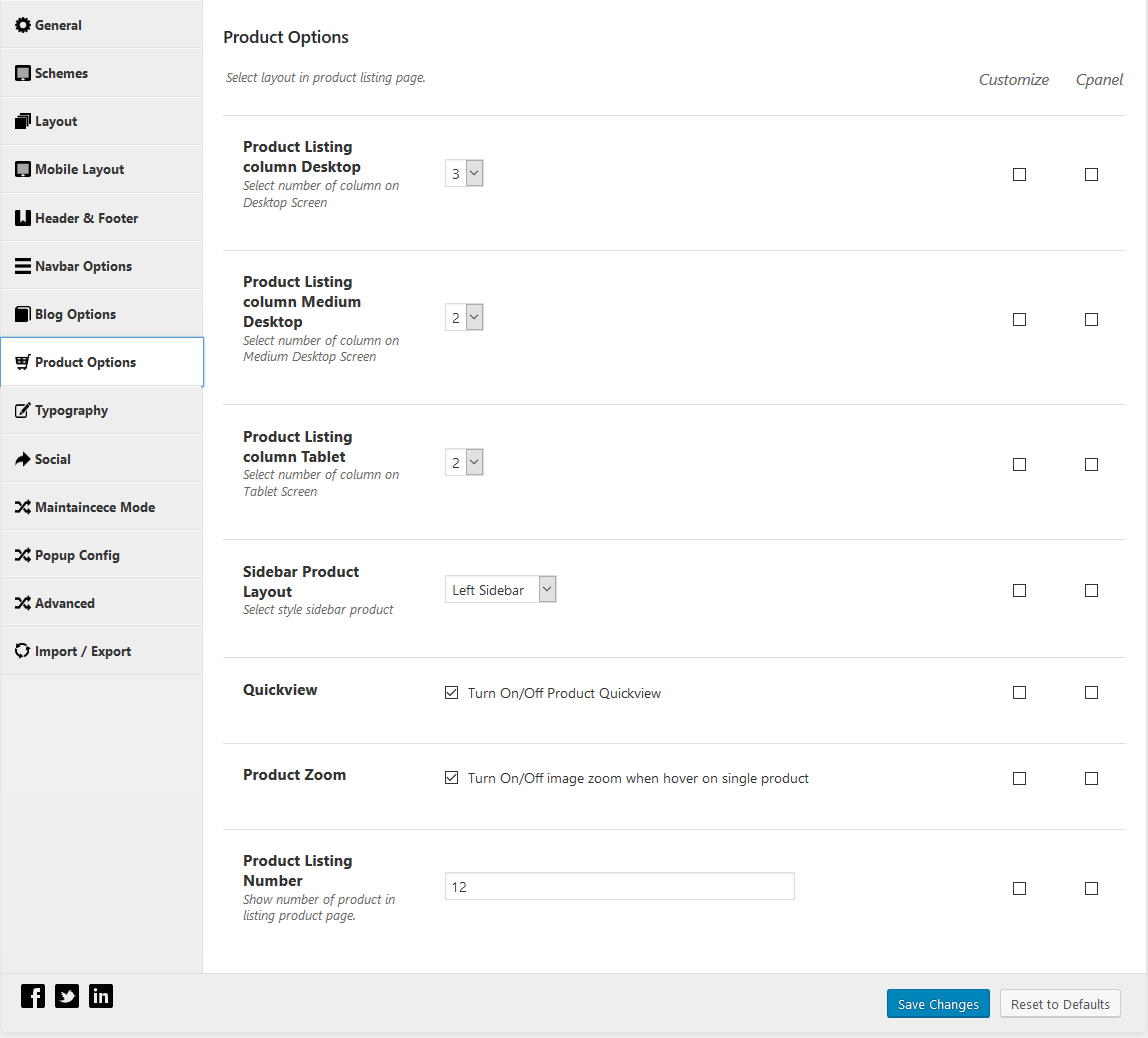
Task: Open Product Listing column Desktop dropdown
Action: pos(464,174)
